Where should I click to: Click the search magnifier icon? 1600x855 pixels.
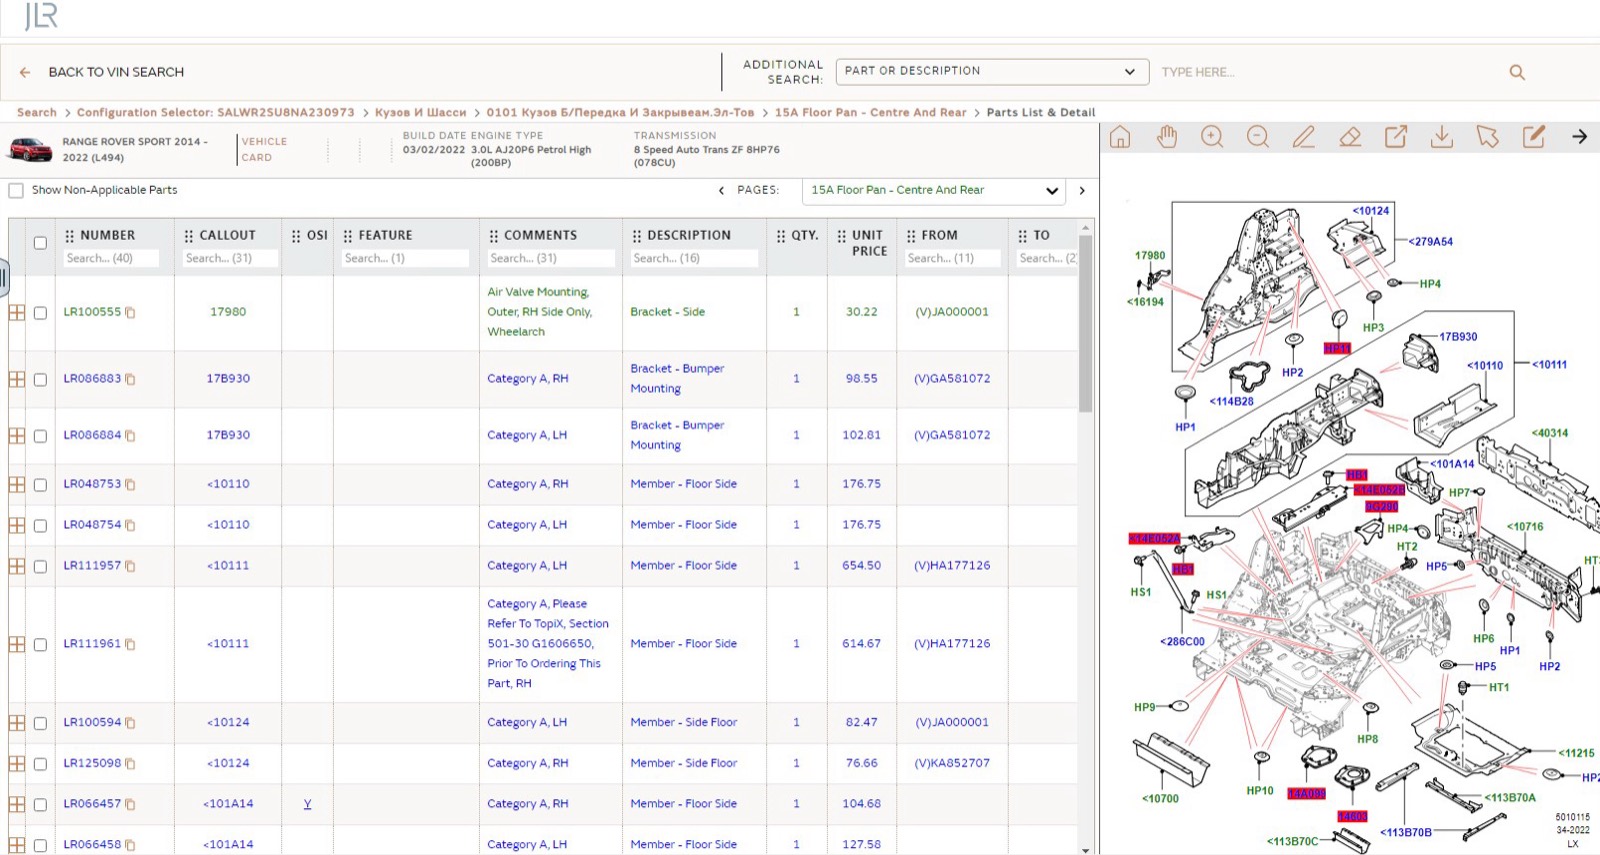1517,72
